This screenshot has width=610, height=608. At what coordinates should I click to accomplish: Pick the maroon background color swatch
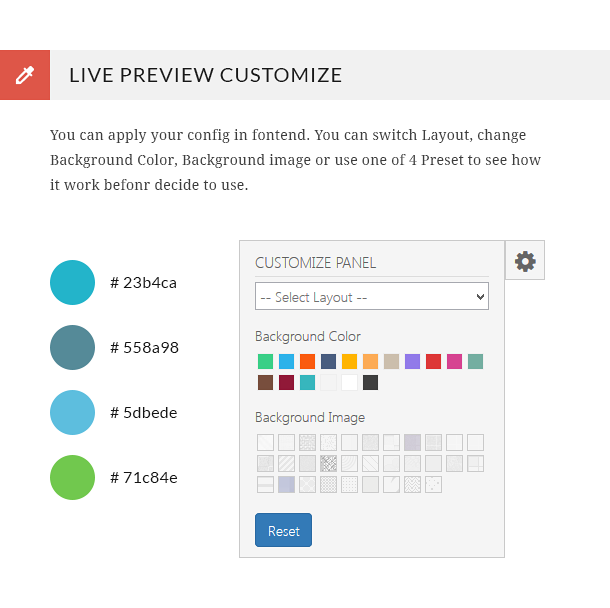pos(286,382)
